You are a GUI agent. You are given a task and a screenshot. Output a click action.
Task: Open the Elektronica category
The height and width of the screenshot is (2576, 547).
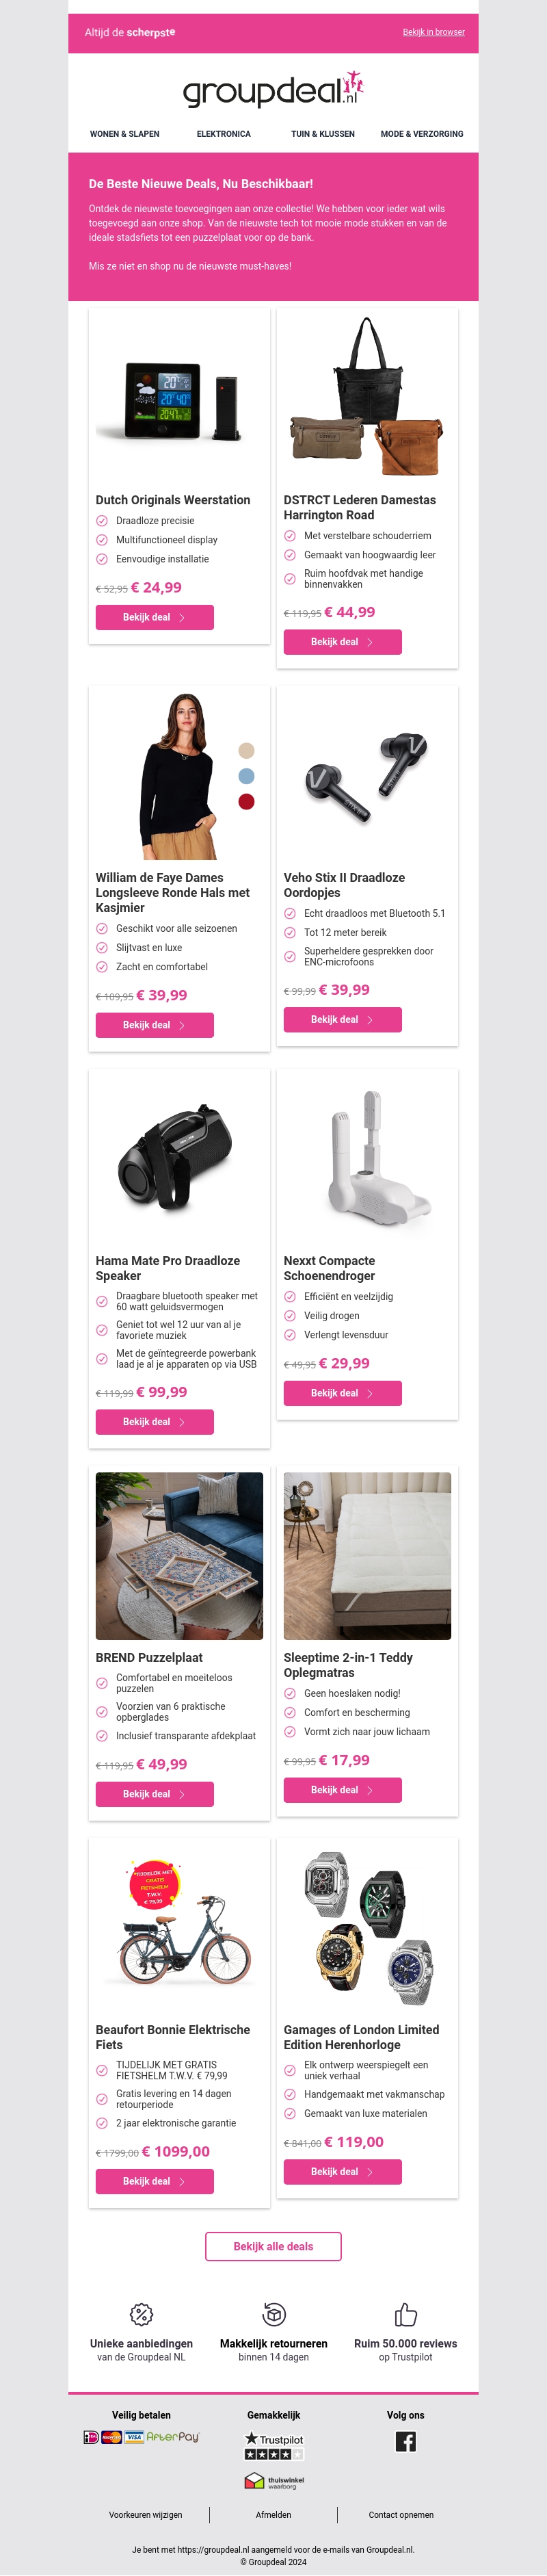click(224, 134)
